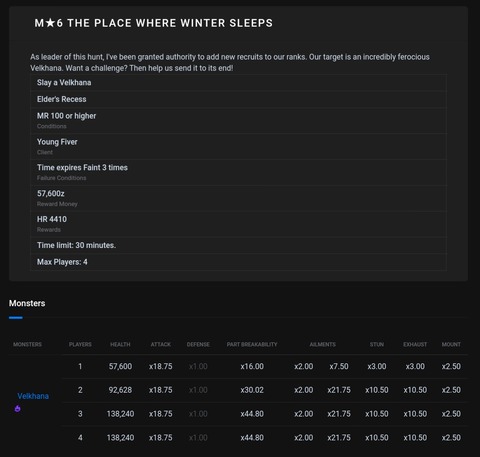Click the quest title heading

[153, 23]
